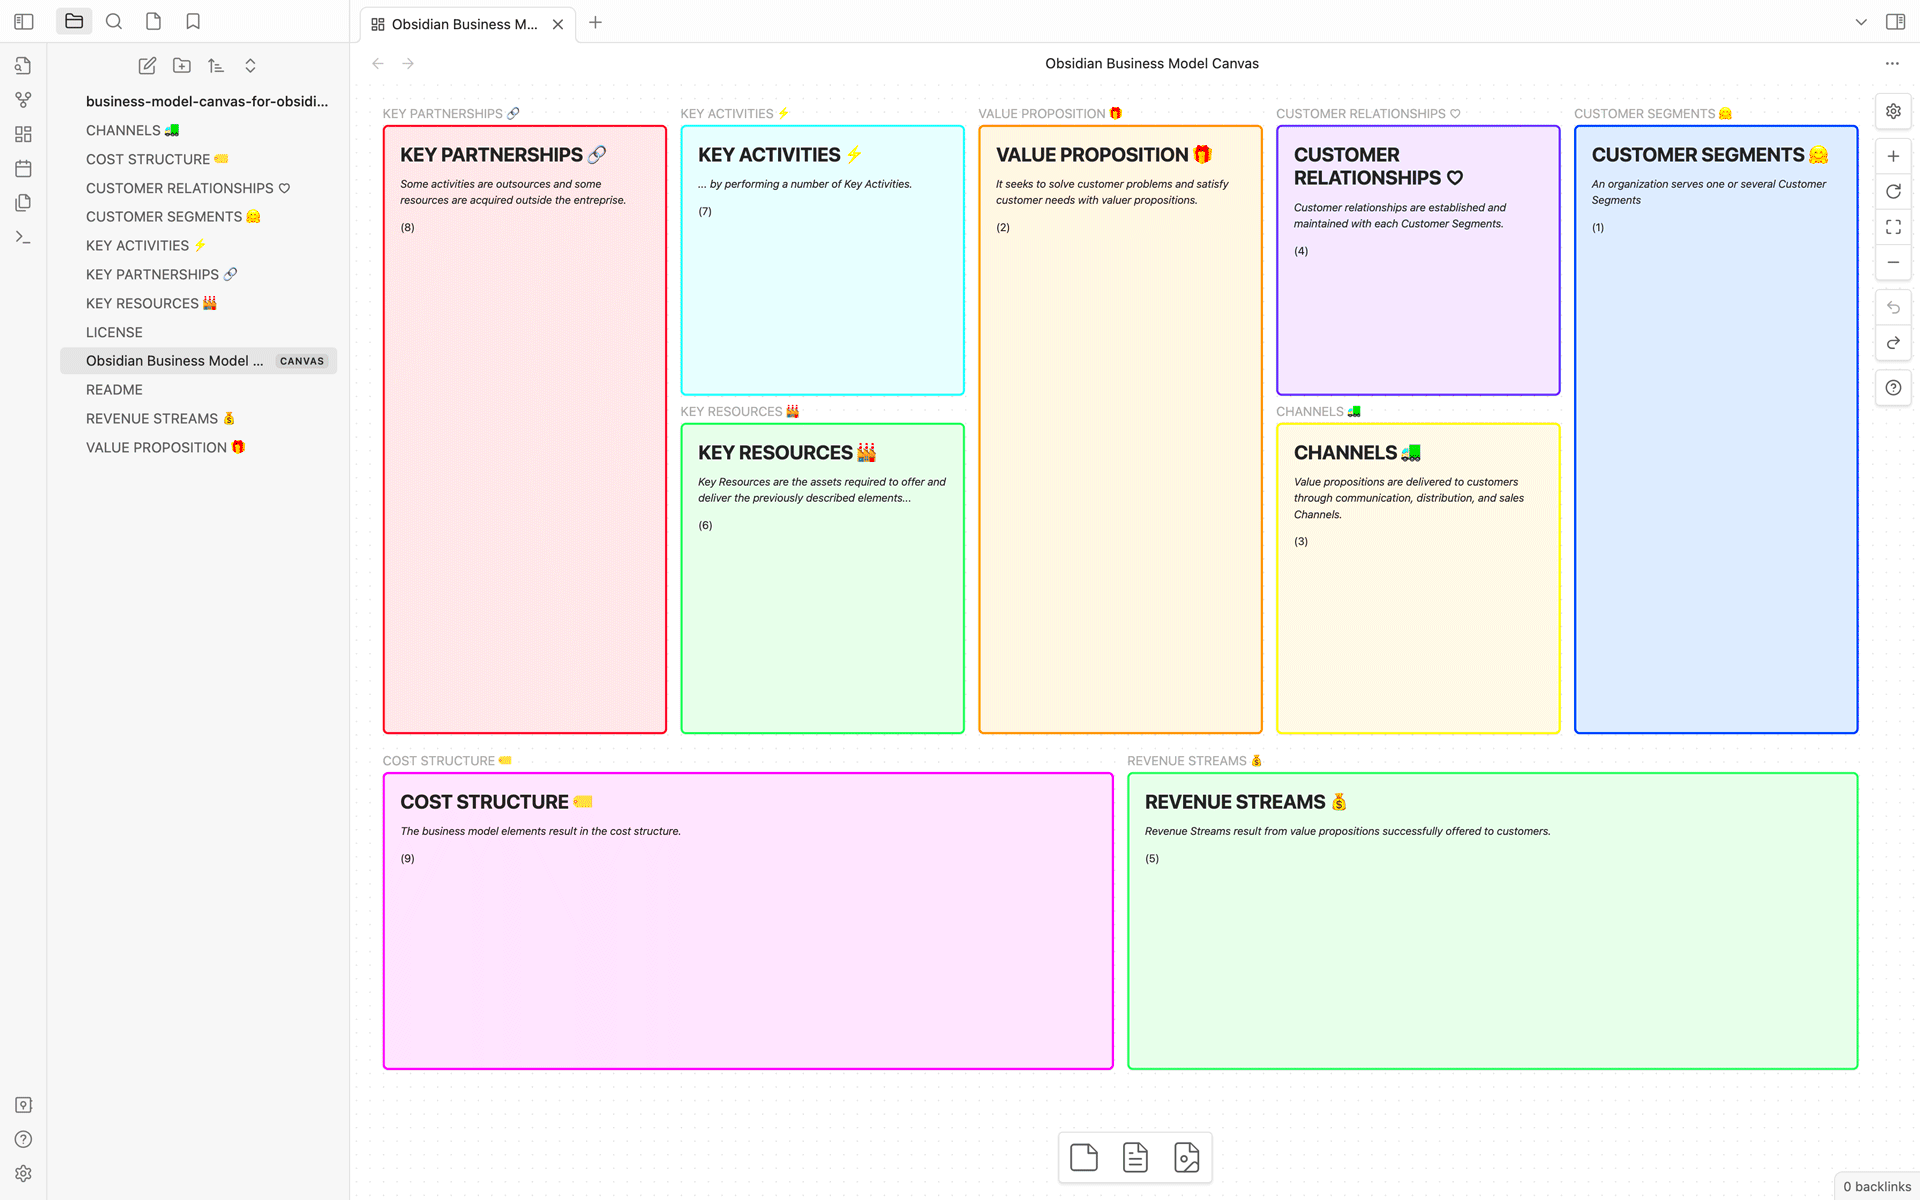
Task: Open COST STRUCTURE file in sidebar
Action: (156, 159)
